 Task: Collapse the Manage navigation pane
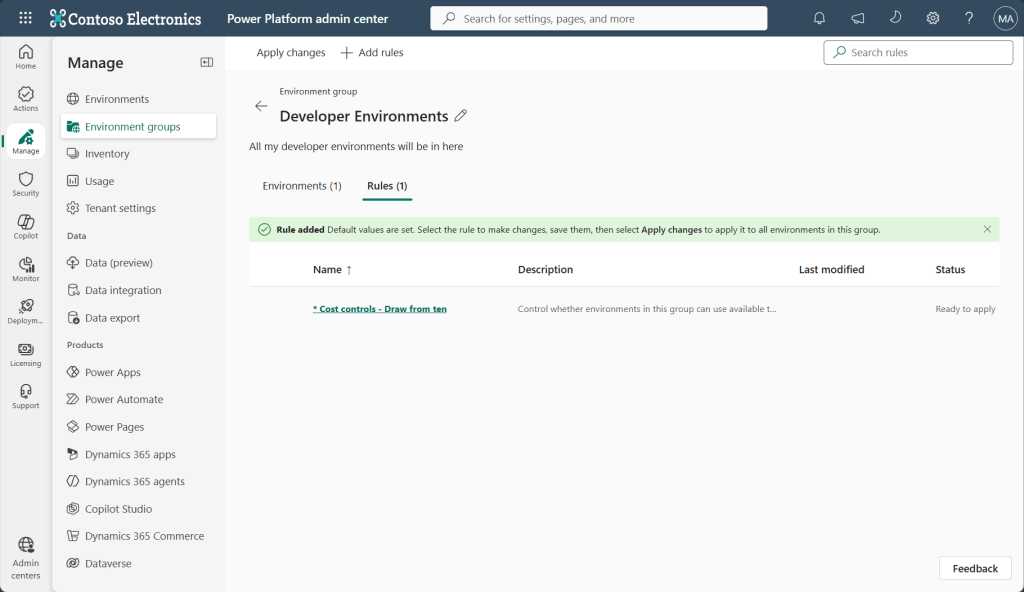206,62
